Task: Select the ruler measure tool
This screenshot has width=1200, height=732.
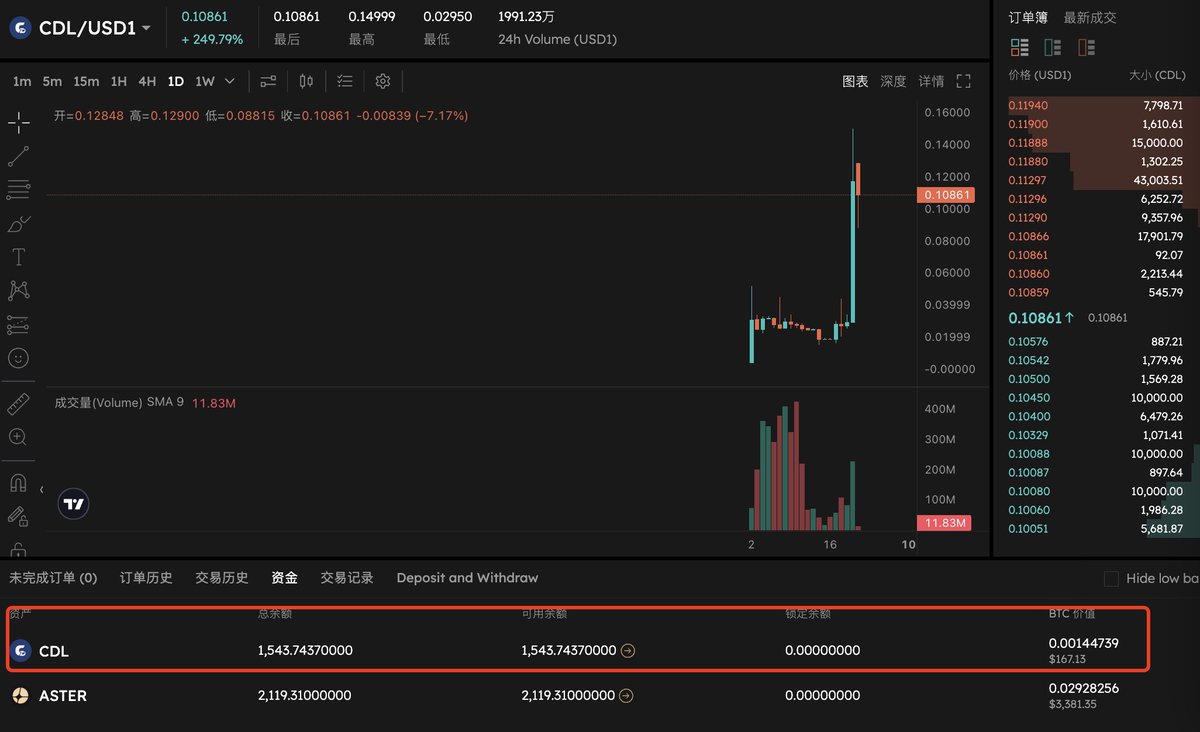Action: (x=18, y=404)
